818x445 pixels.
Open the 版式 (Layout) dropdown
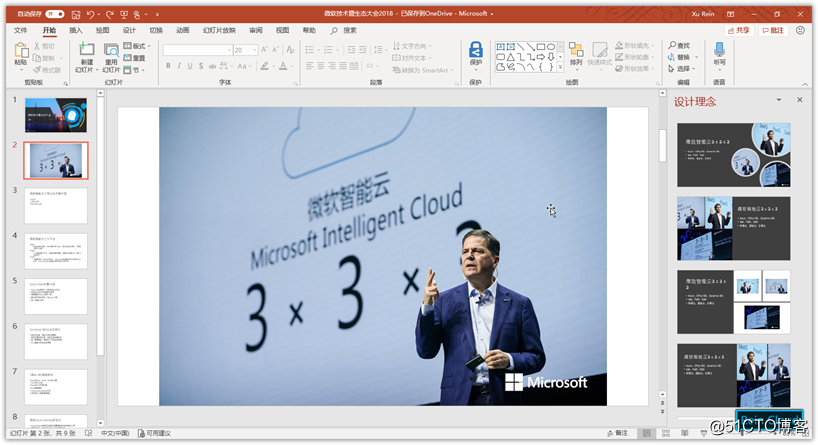[137, 46]
